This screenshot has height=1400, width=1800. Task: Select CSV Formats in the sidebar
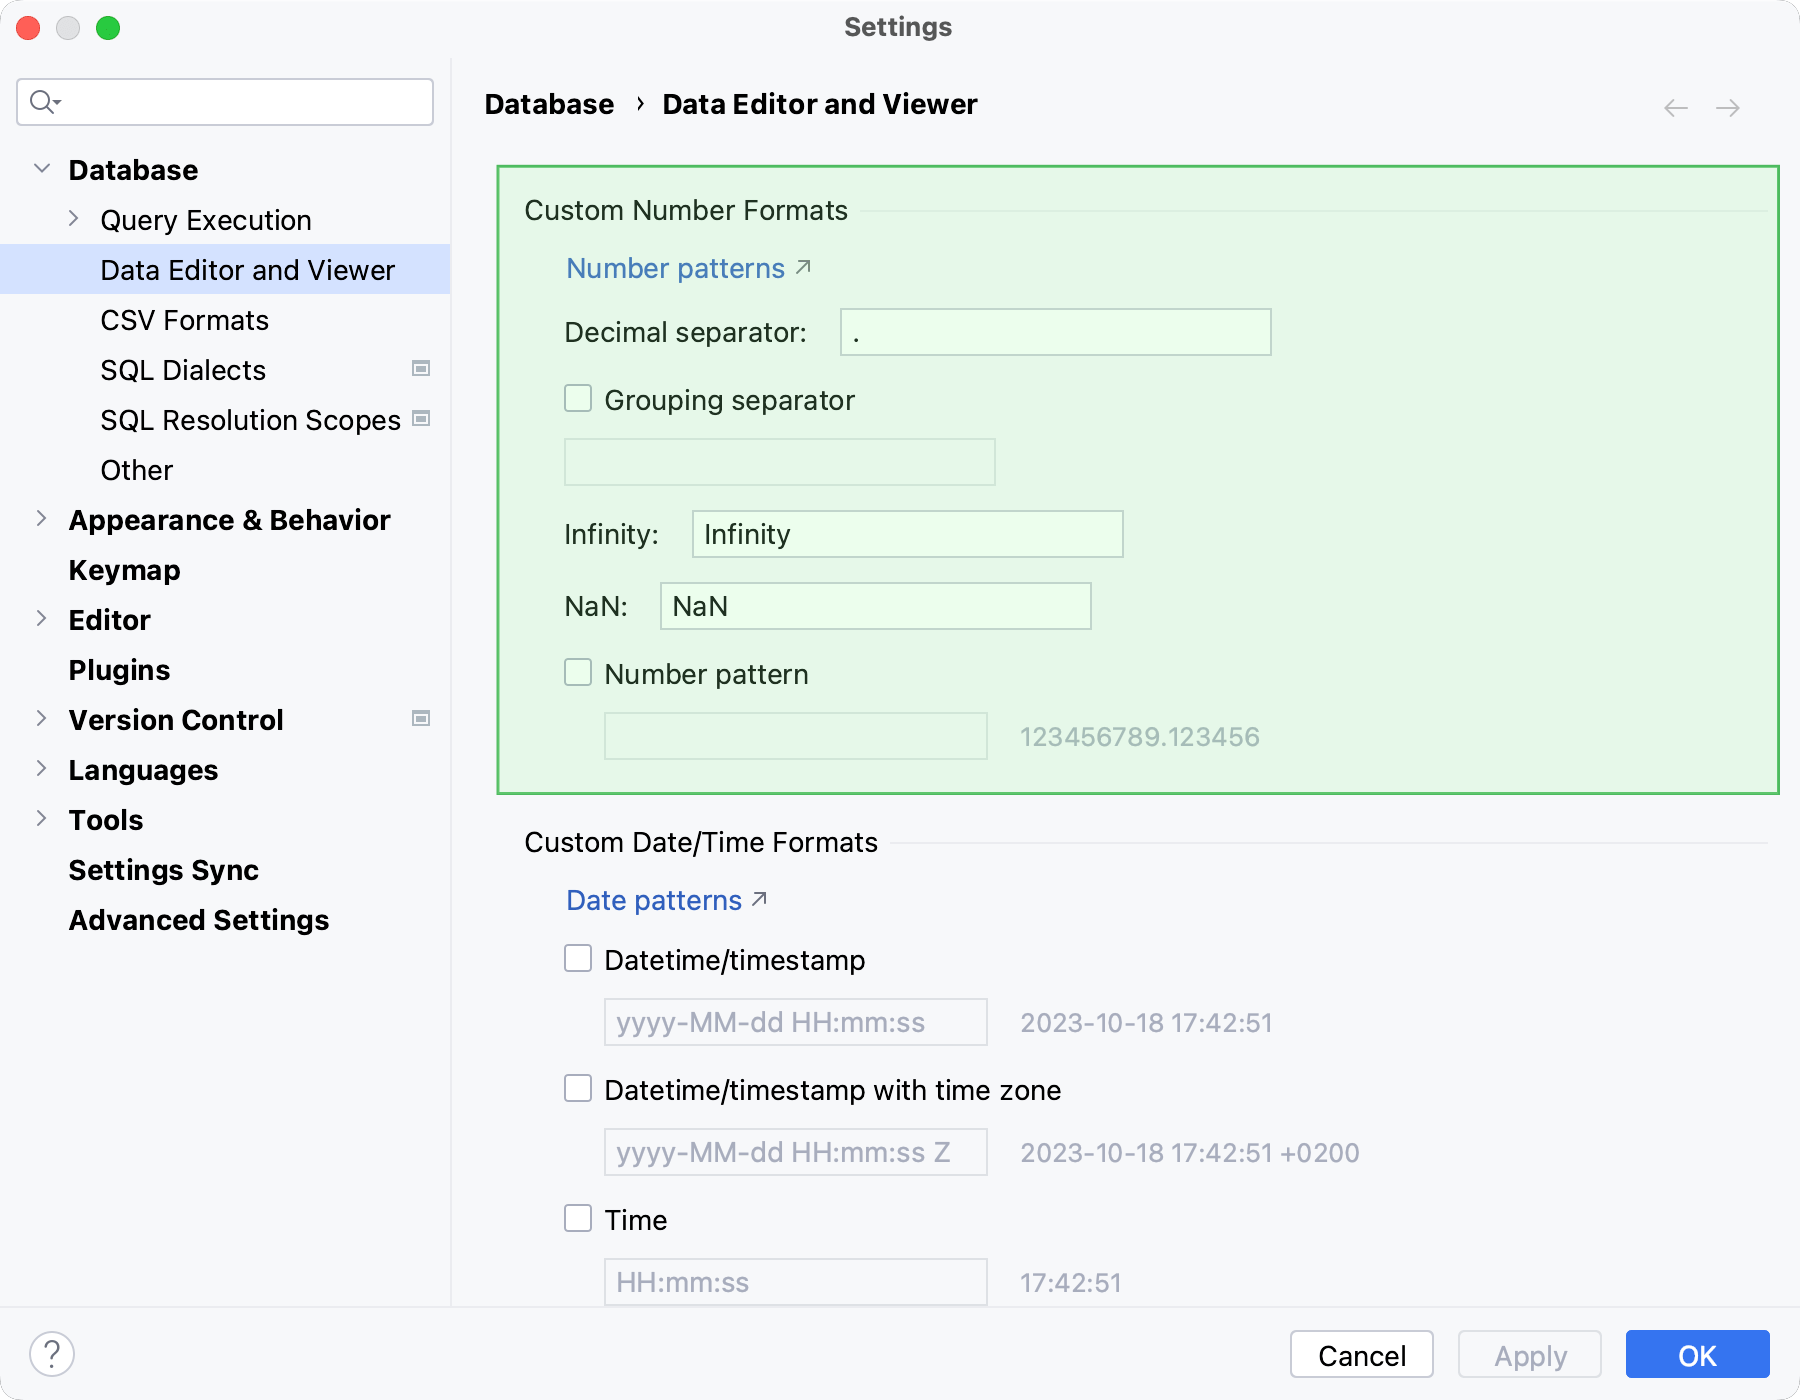(185, 320)
